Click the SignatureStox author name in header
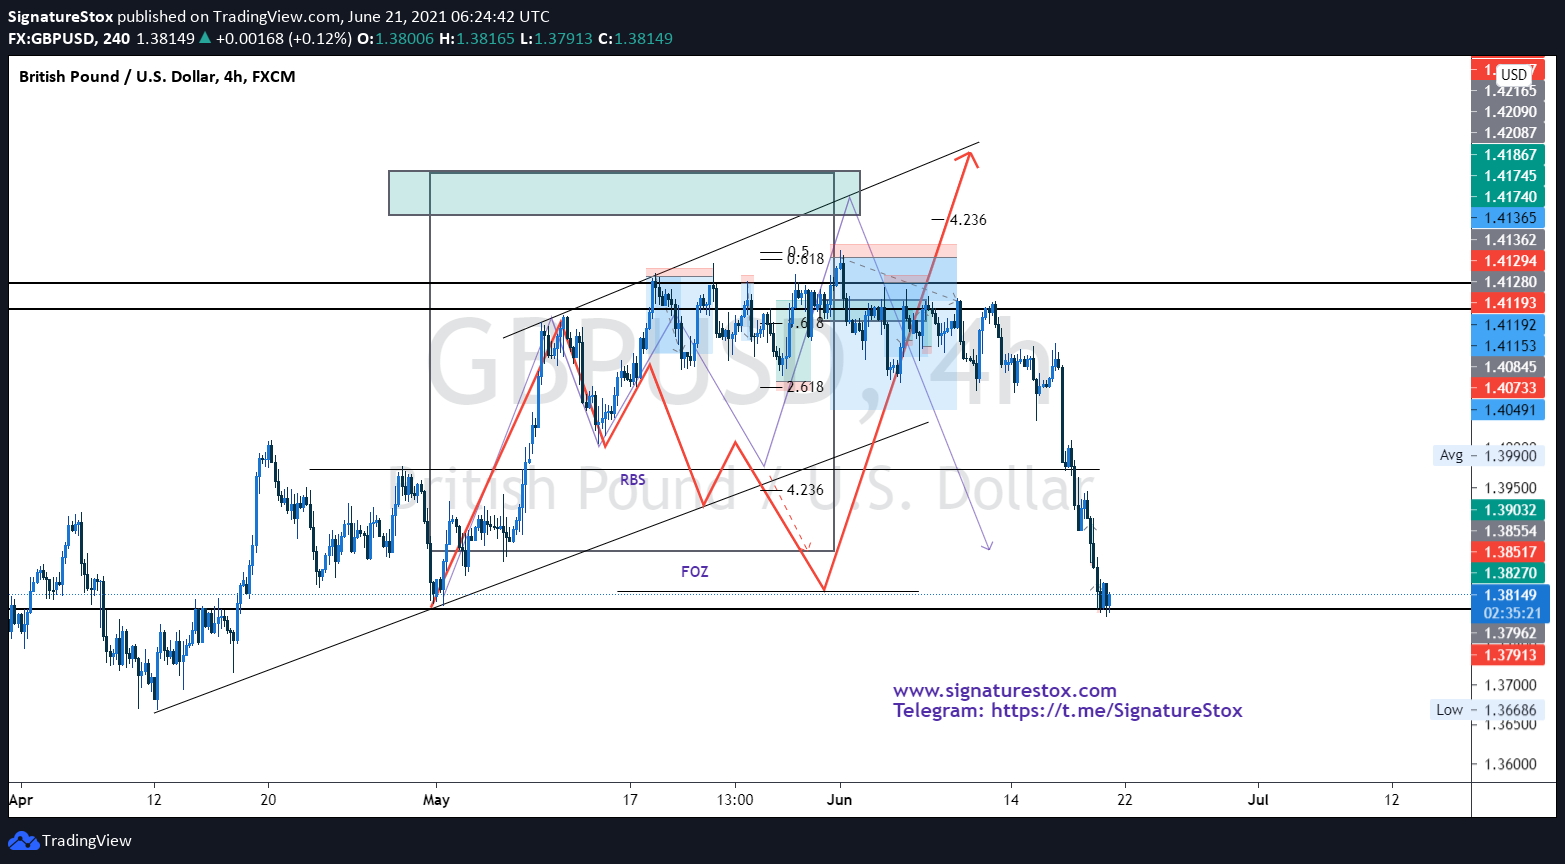This screenshot has height=864, width=1565. pyautogui.click(x=61, y=17)
